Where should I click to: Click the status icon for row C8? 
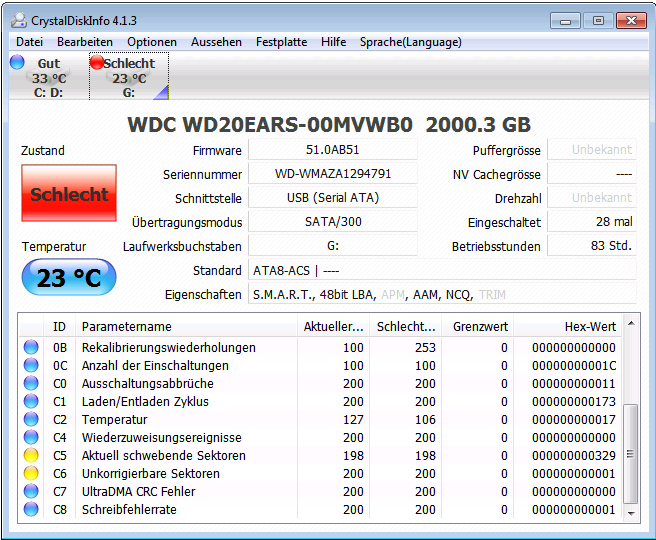pos(31,509)
